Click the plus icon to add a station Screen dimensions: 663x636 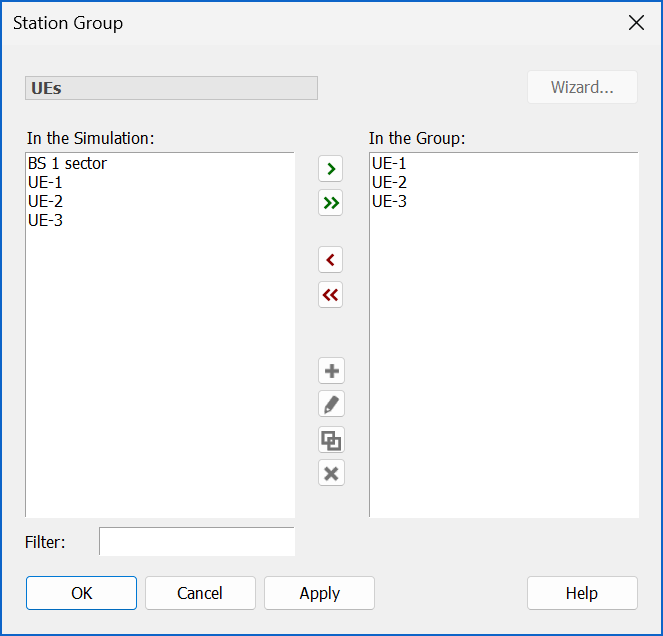point(331,371)
